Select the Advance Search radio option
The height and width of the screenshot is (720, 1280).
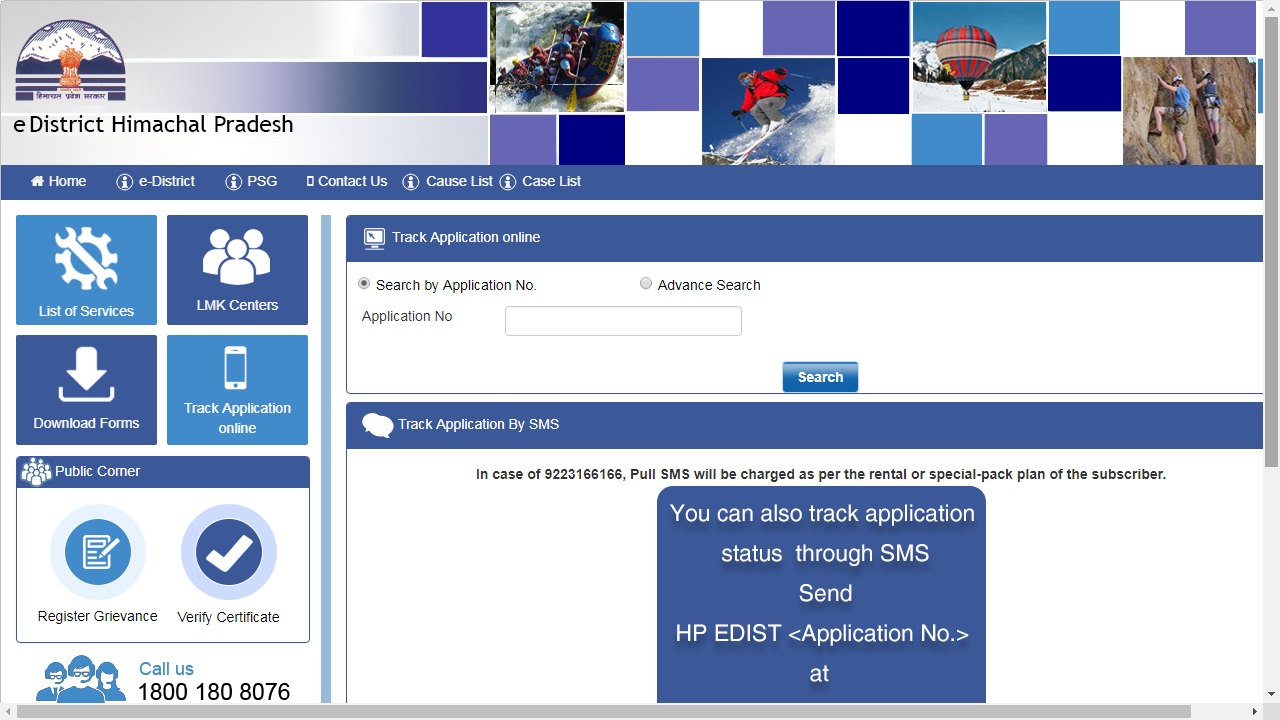[646, 284]
